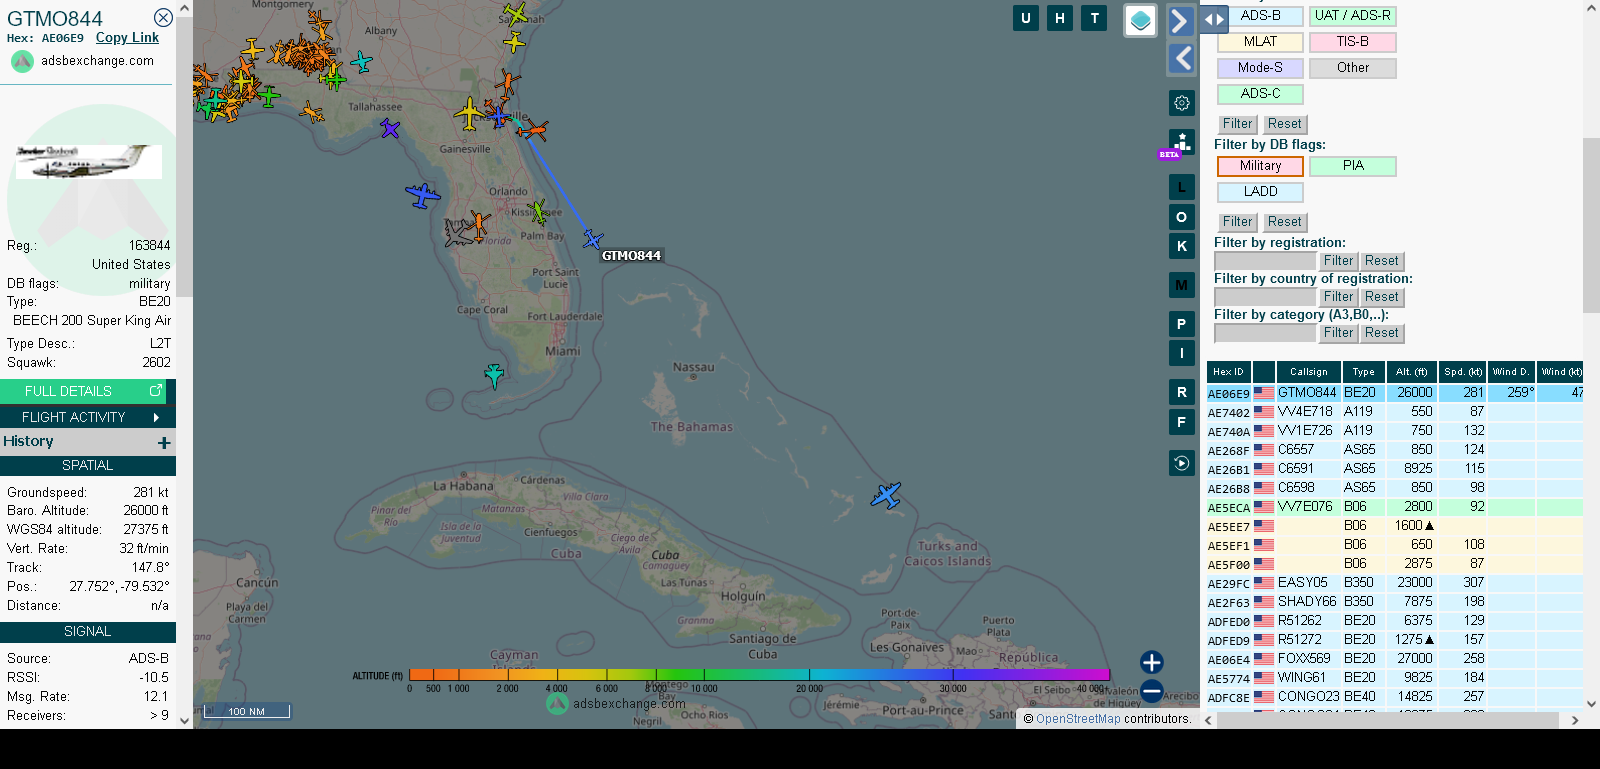
Task: Select the SHADY66 row in aircraft table
Action: click(x=1395, y=602)
